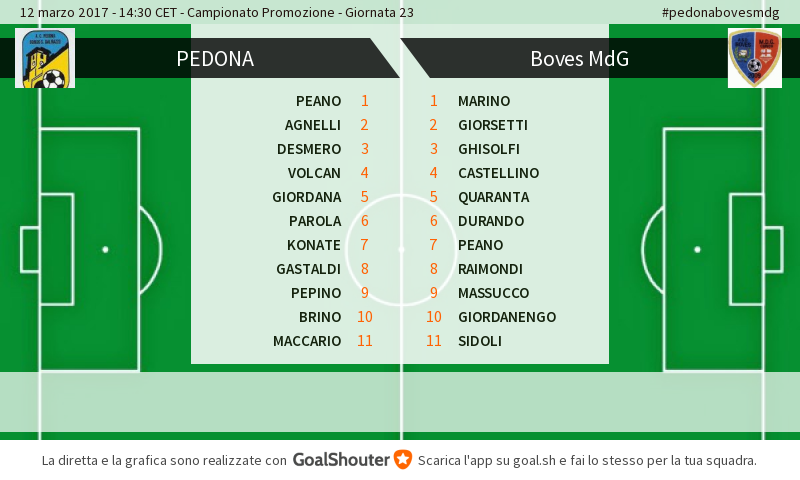
Task: Click the match date and league text
Action: (217, 12)
